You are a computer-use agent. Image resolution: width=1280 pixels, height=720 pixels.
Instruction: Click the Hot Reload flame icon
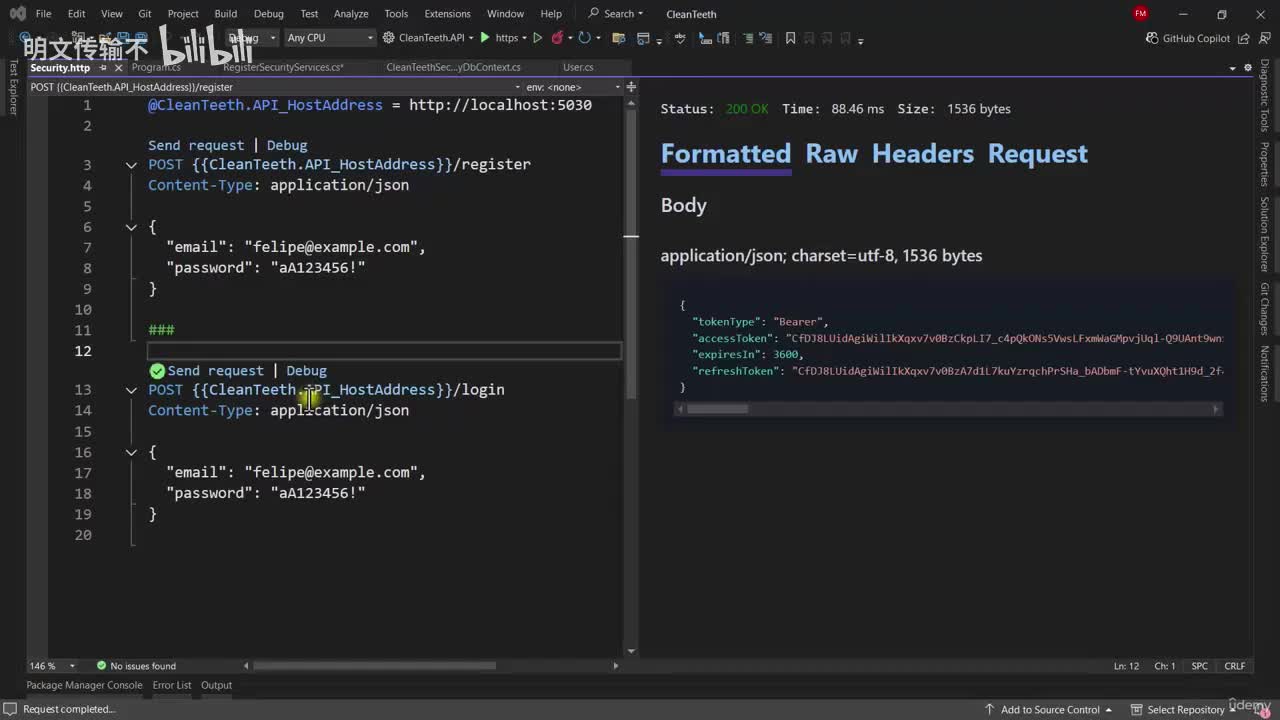[x=558, y=38]
